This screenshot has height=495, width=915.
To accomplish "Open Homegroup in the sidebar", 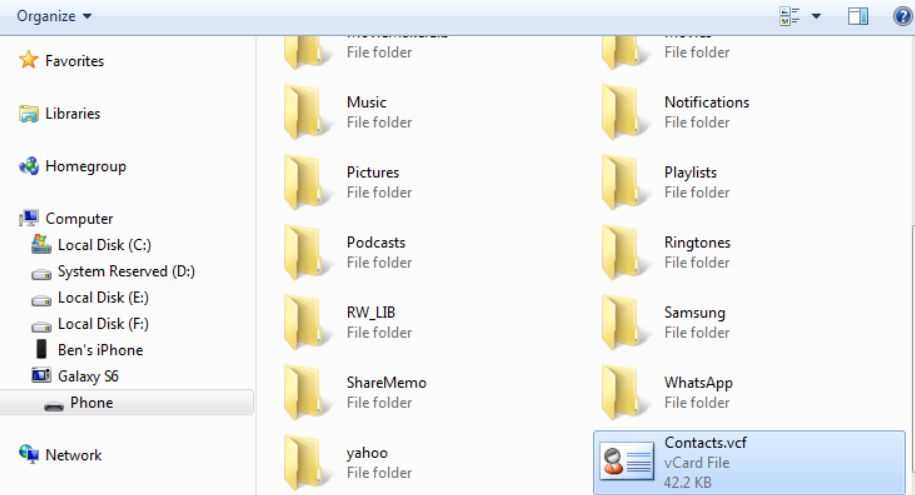I will coord(85,167).
